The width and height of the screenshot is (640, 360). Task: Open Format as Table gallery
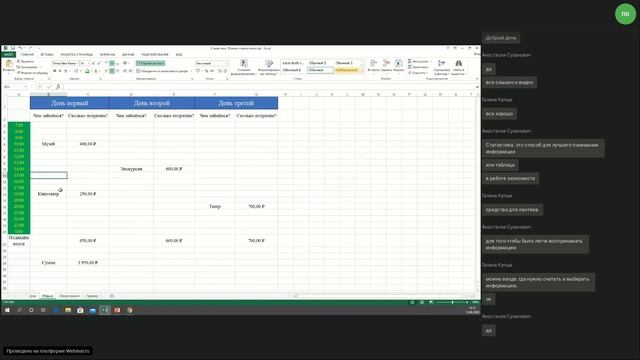(269, 67)
